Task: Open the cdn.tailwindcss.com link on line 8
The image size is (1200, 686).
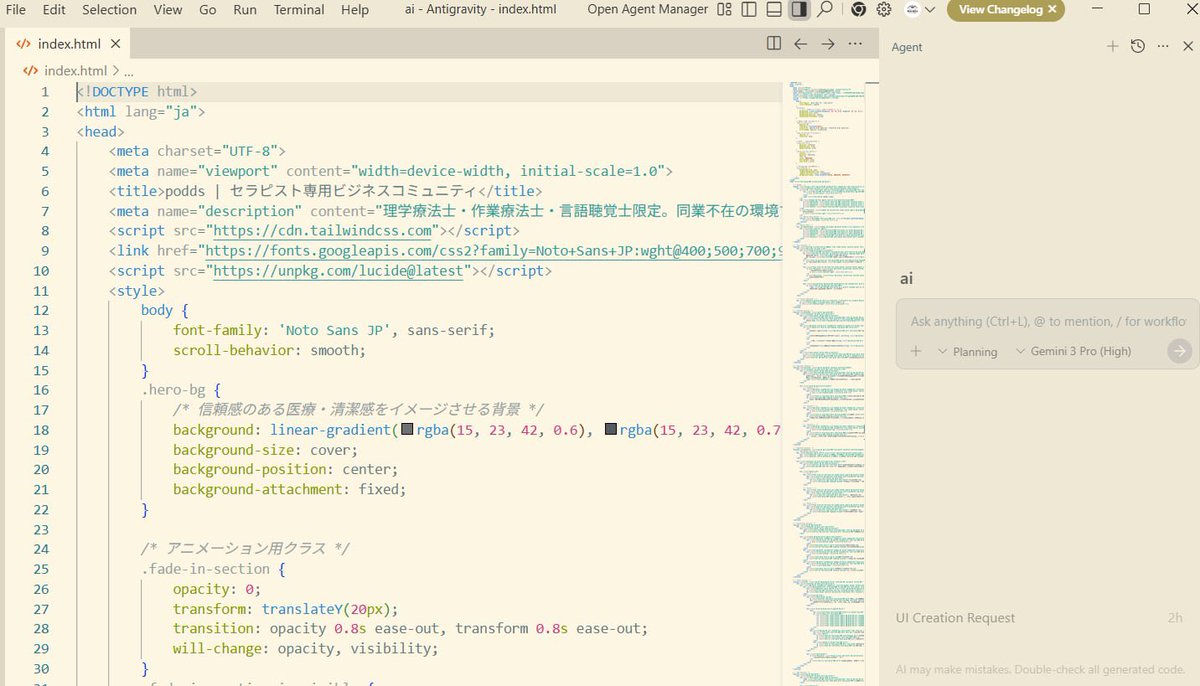Action: [x=322, y=231]
